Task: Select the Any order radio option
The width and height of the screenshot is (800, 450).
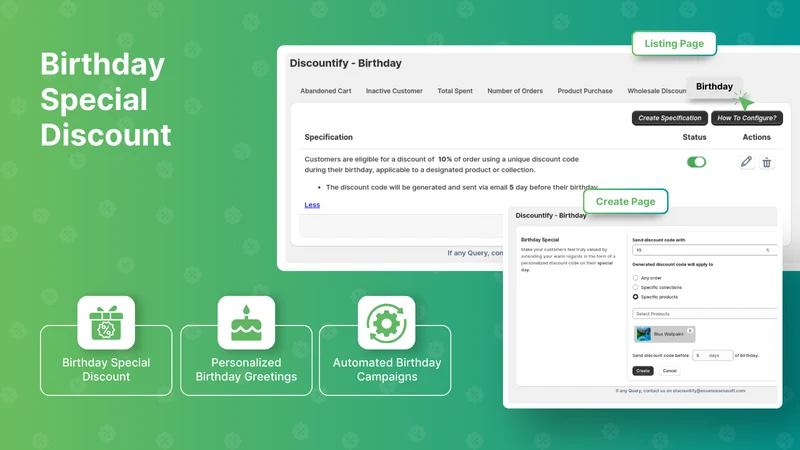Action: point(635,278)
